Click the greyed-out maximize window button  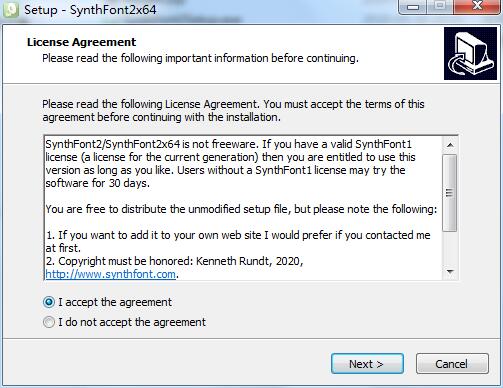tap(440, 7)
